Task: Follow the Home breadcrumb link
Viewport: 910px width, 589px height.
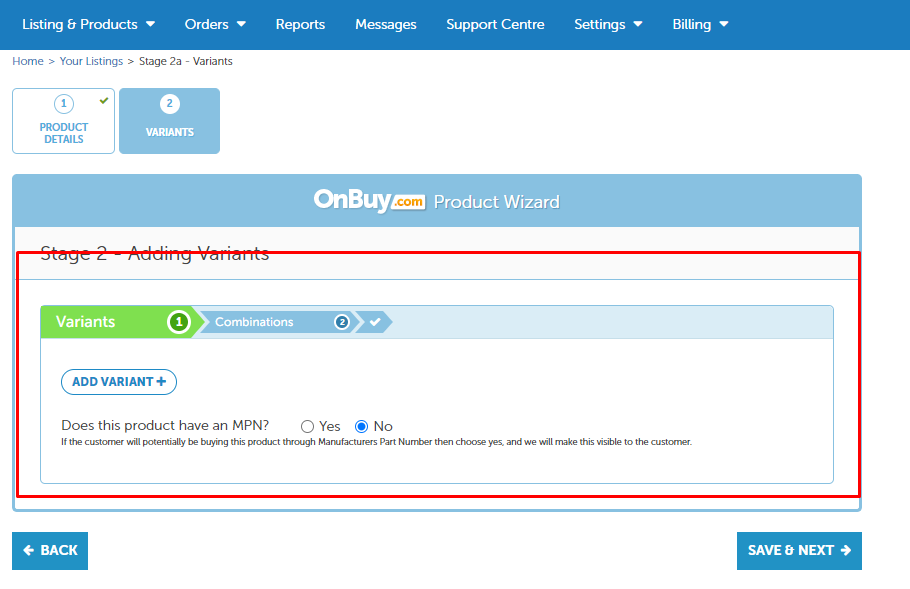Action: pyautogui.click(x=28, y=61)
